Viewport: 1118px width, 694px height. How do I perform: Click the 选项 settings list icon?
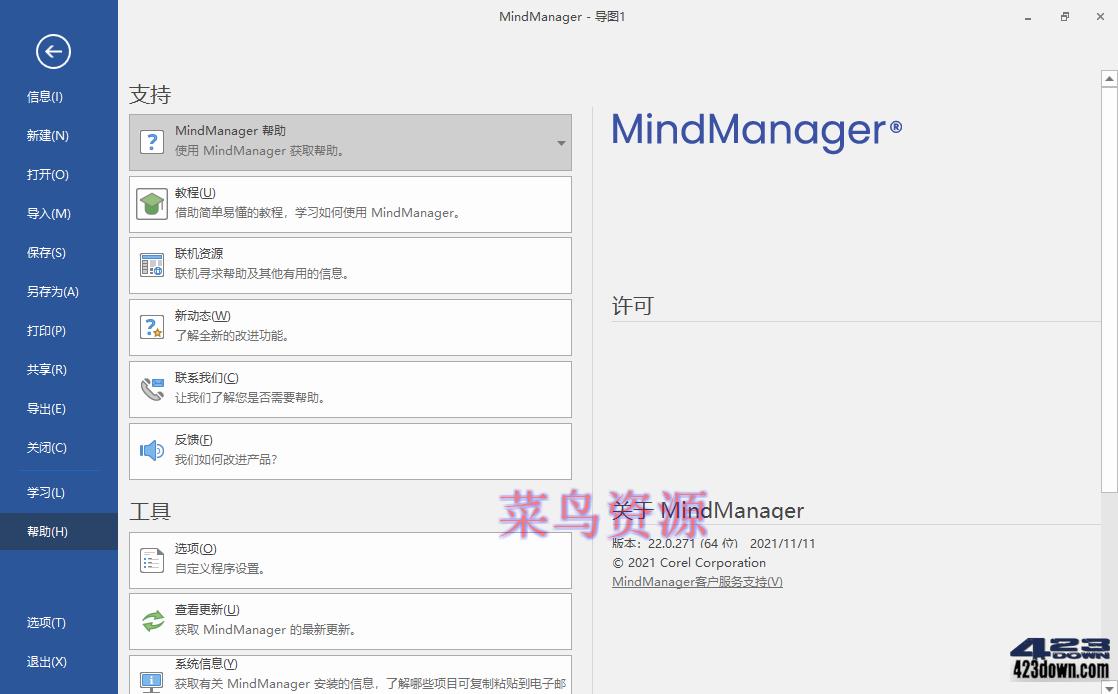click(151, 559)
